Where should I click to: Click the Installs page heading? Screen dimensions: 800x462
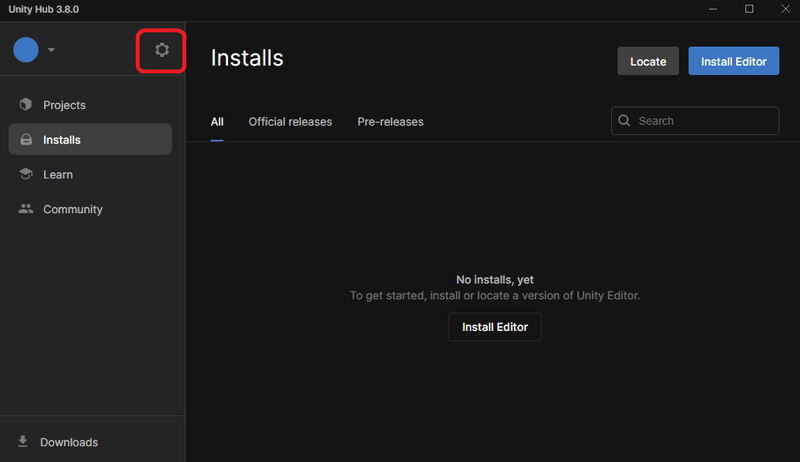pos(247,58)
